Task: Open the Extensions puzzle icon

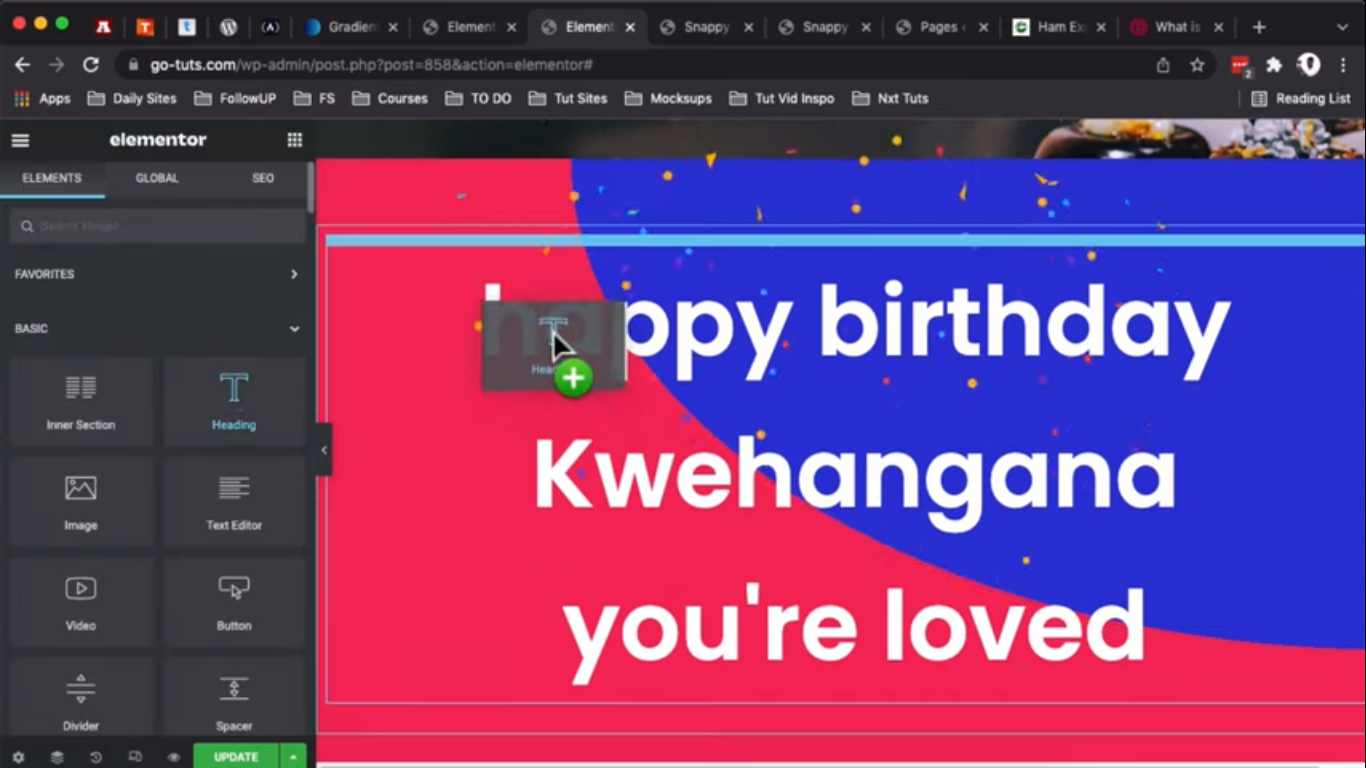Action: point(1274,65)
